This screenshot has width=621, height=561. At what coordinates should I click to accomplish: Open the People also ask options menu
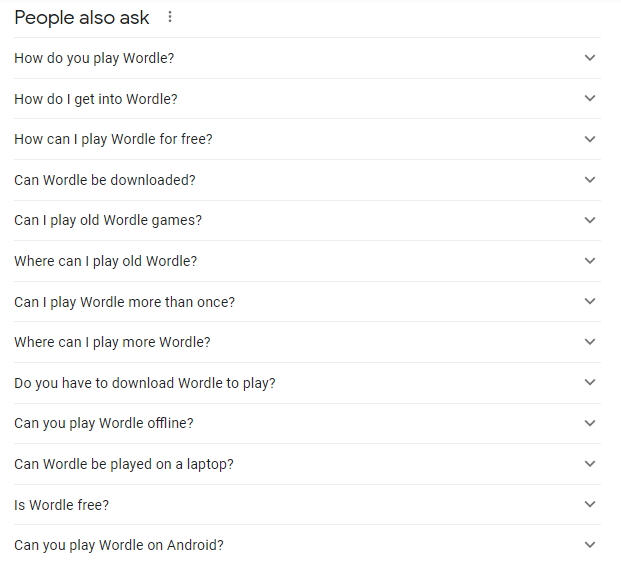coord(170,17)
